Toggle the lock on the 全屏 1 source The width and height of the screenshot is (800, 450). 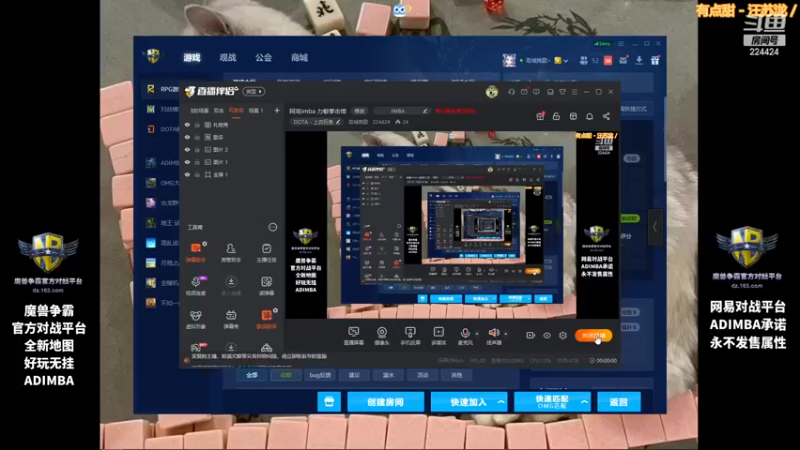[x=197, y=174]
